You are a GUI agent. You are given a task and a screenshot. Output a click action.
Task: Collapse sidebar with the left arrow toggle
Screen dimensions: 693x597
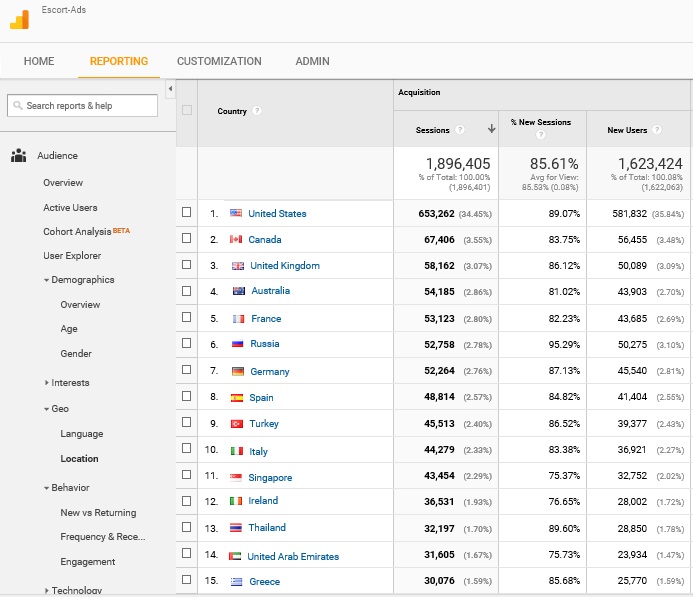170,89
